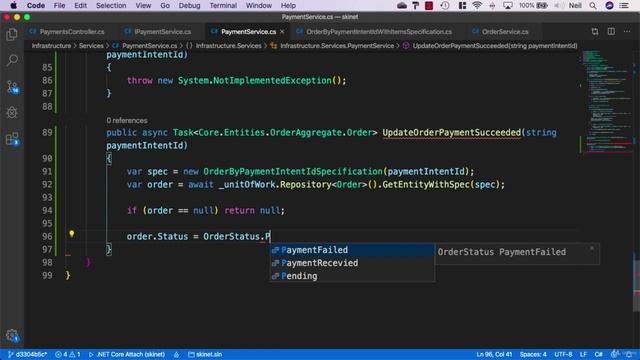The width and height of the screenshot is (640, 360).
Task: Click the open changes icon in editor toolbar
Action: pos(595,31)
